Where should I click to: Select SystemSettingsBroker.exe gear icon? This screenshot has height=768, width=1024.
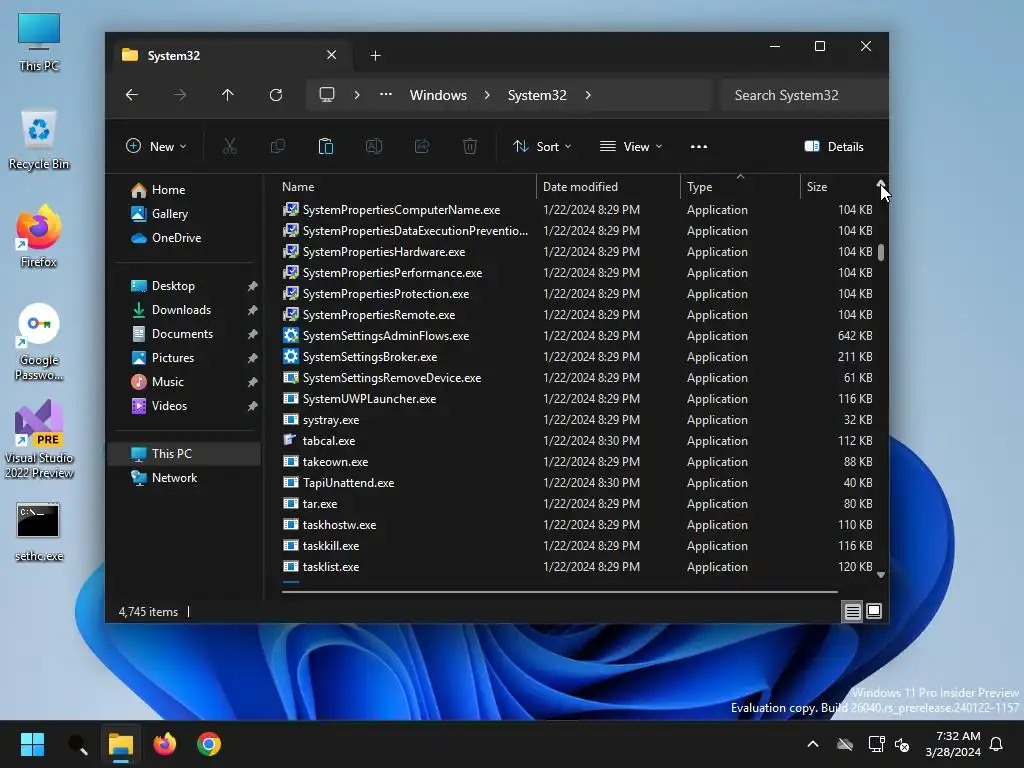(291, 357)
